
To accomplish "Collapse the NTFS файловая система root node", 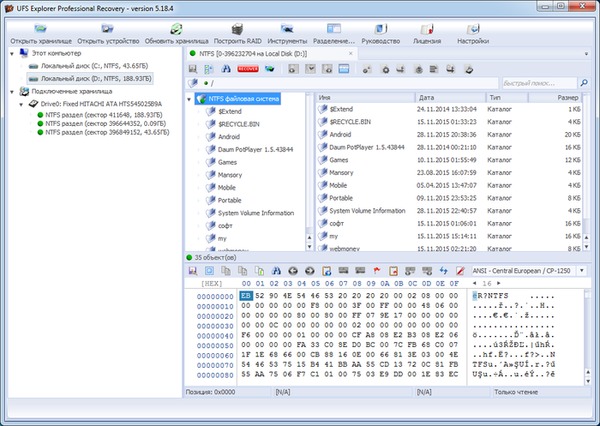I will point(189,99).
